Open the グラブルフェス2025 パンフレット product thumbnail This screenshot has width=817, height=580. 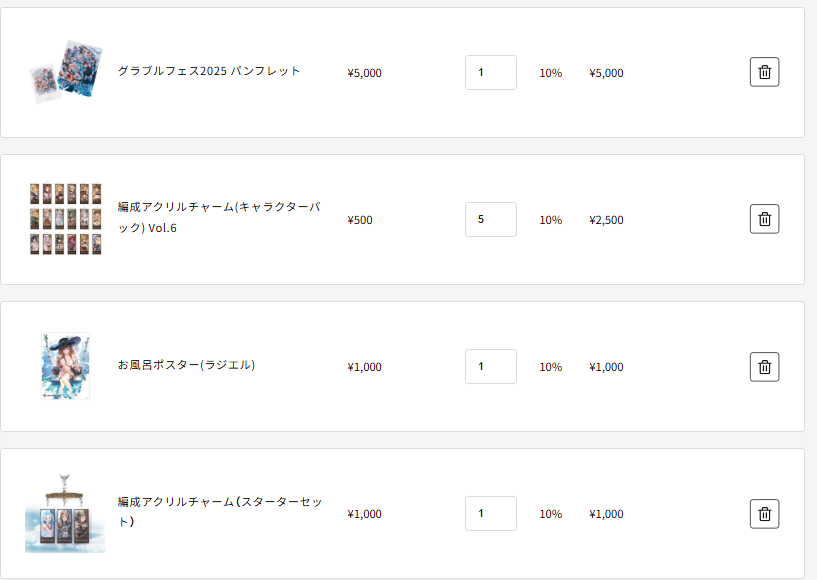65,72
